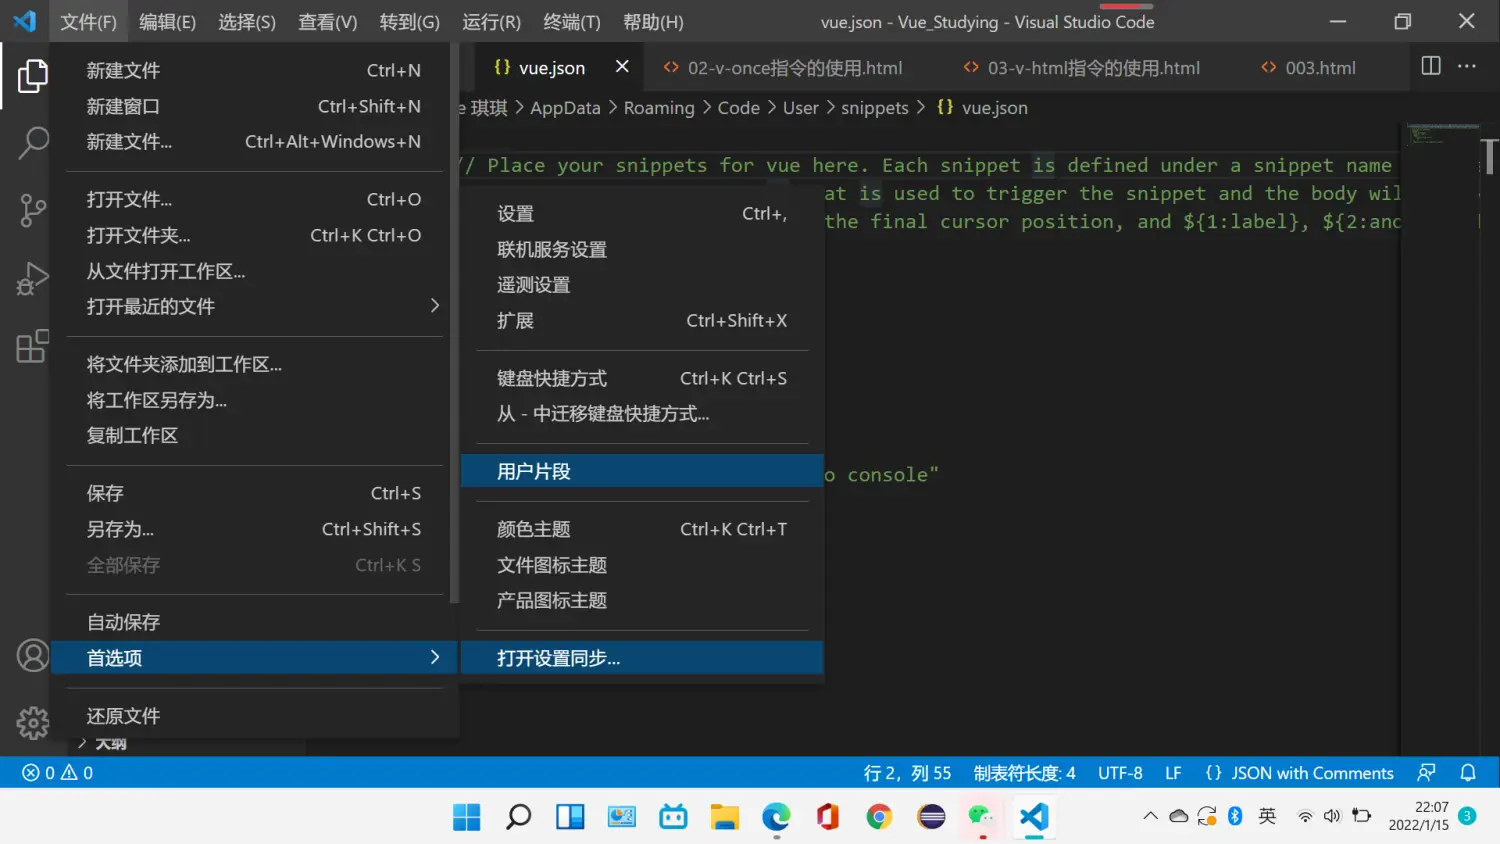Screen dimensions: 1500x844
Task: Open the 文件(F) menu
Action: point(88,22)
